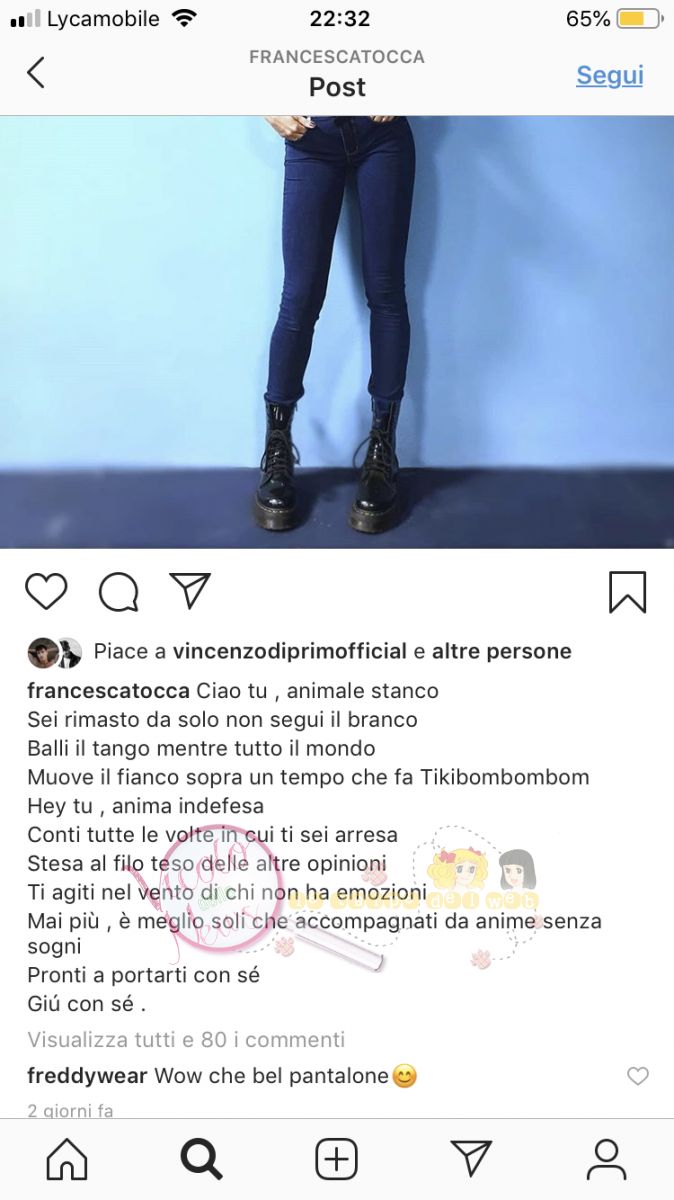Tap the Segui follow link

609,75
